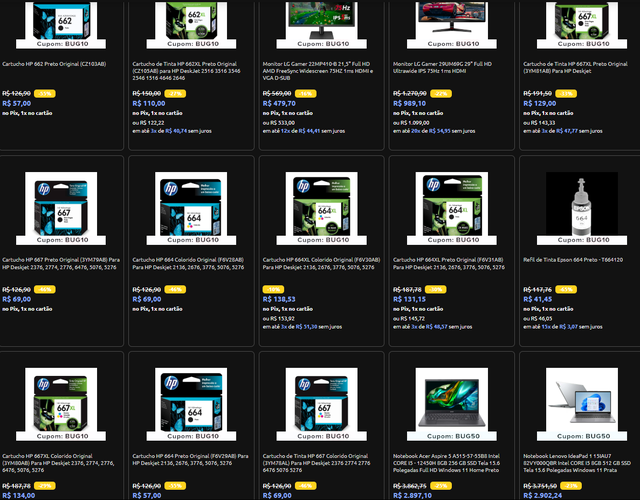Open the HP 662XL Preto cartridge product image
The image size is (640, 500).
[x=191, y=24]
